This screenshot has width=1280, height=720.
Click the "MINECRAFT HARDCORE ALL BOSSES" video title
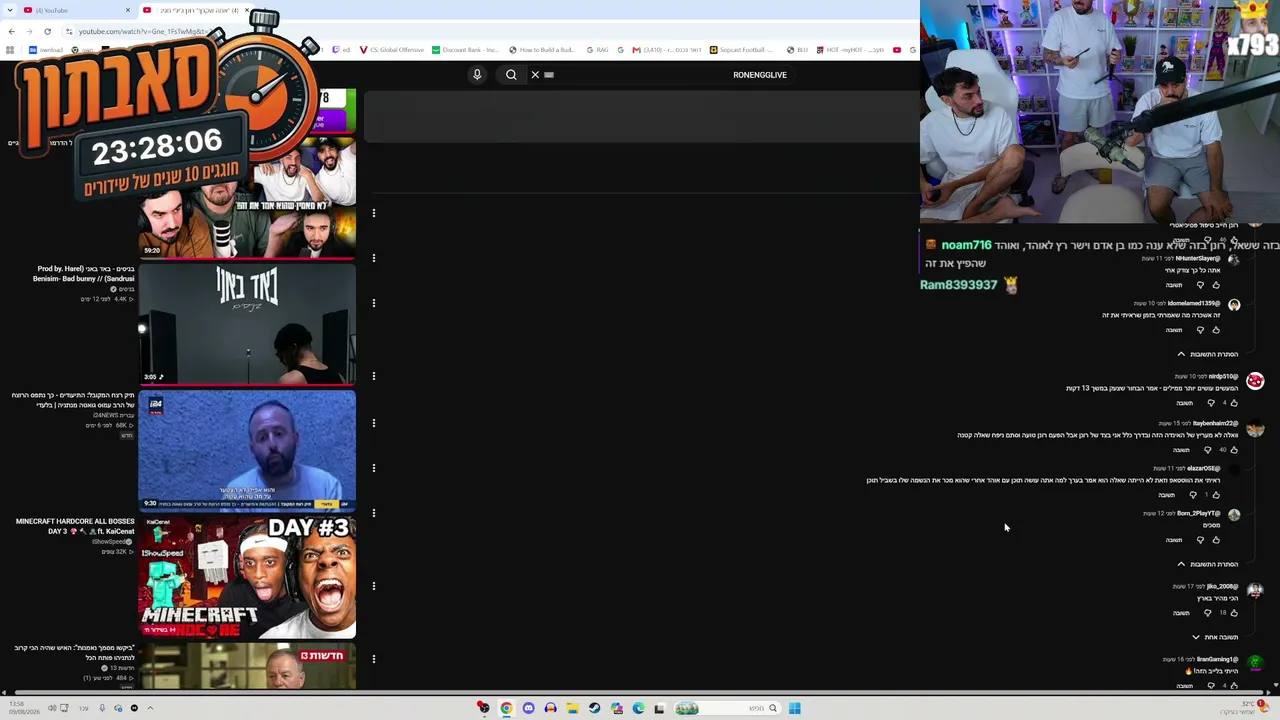pos(75,526)
